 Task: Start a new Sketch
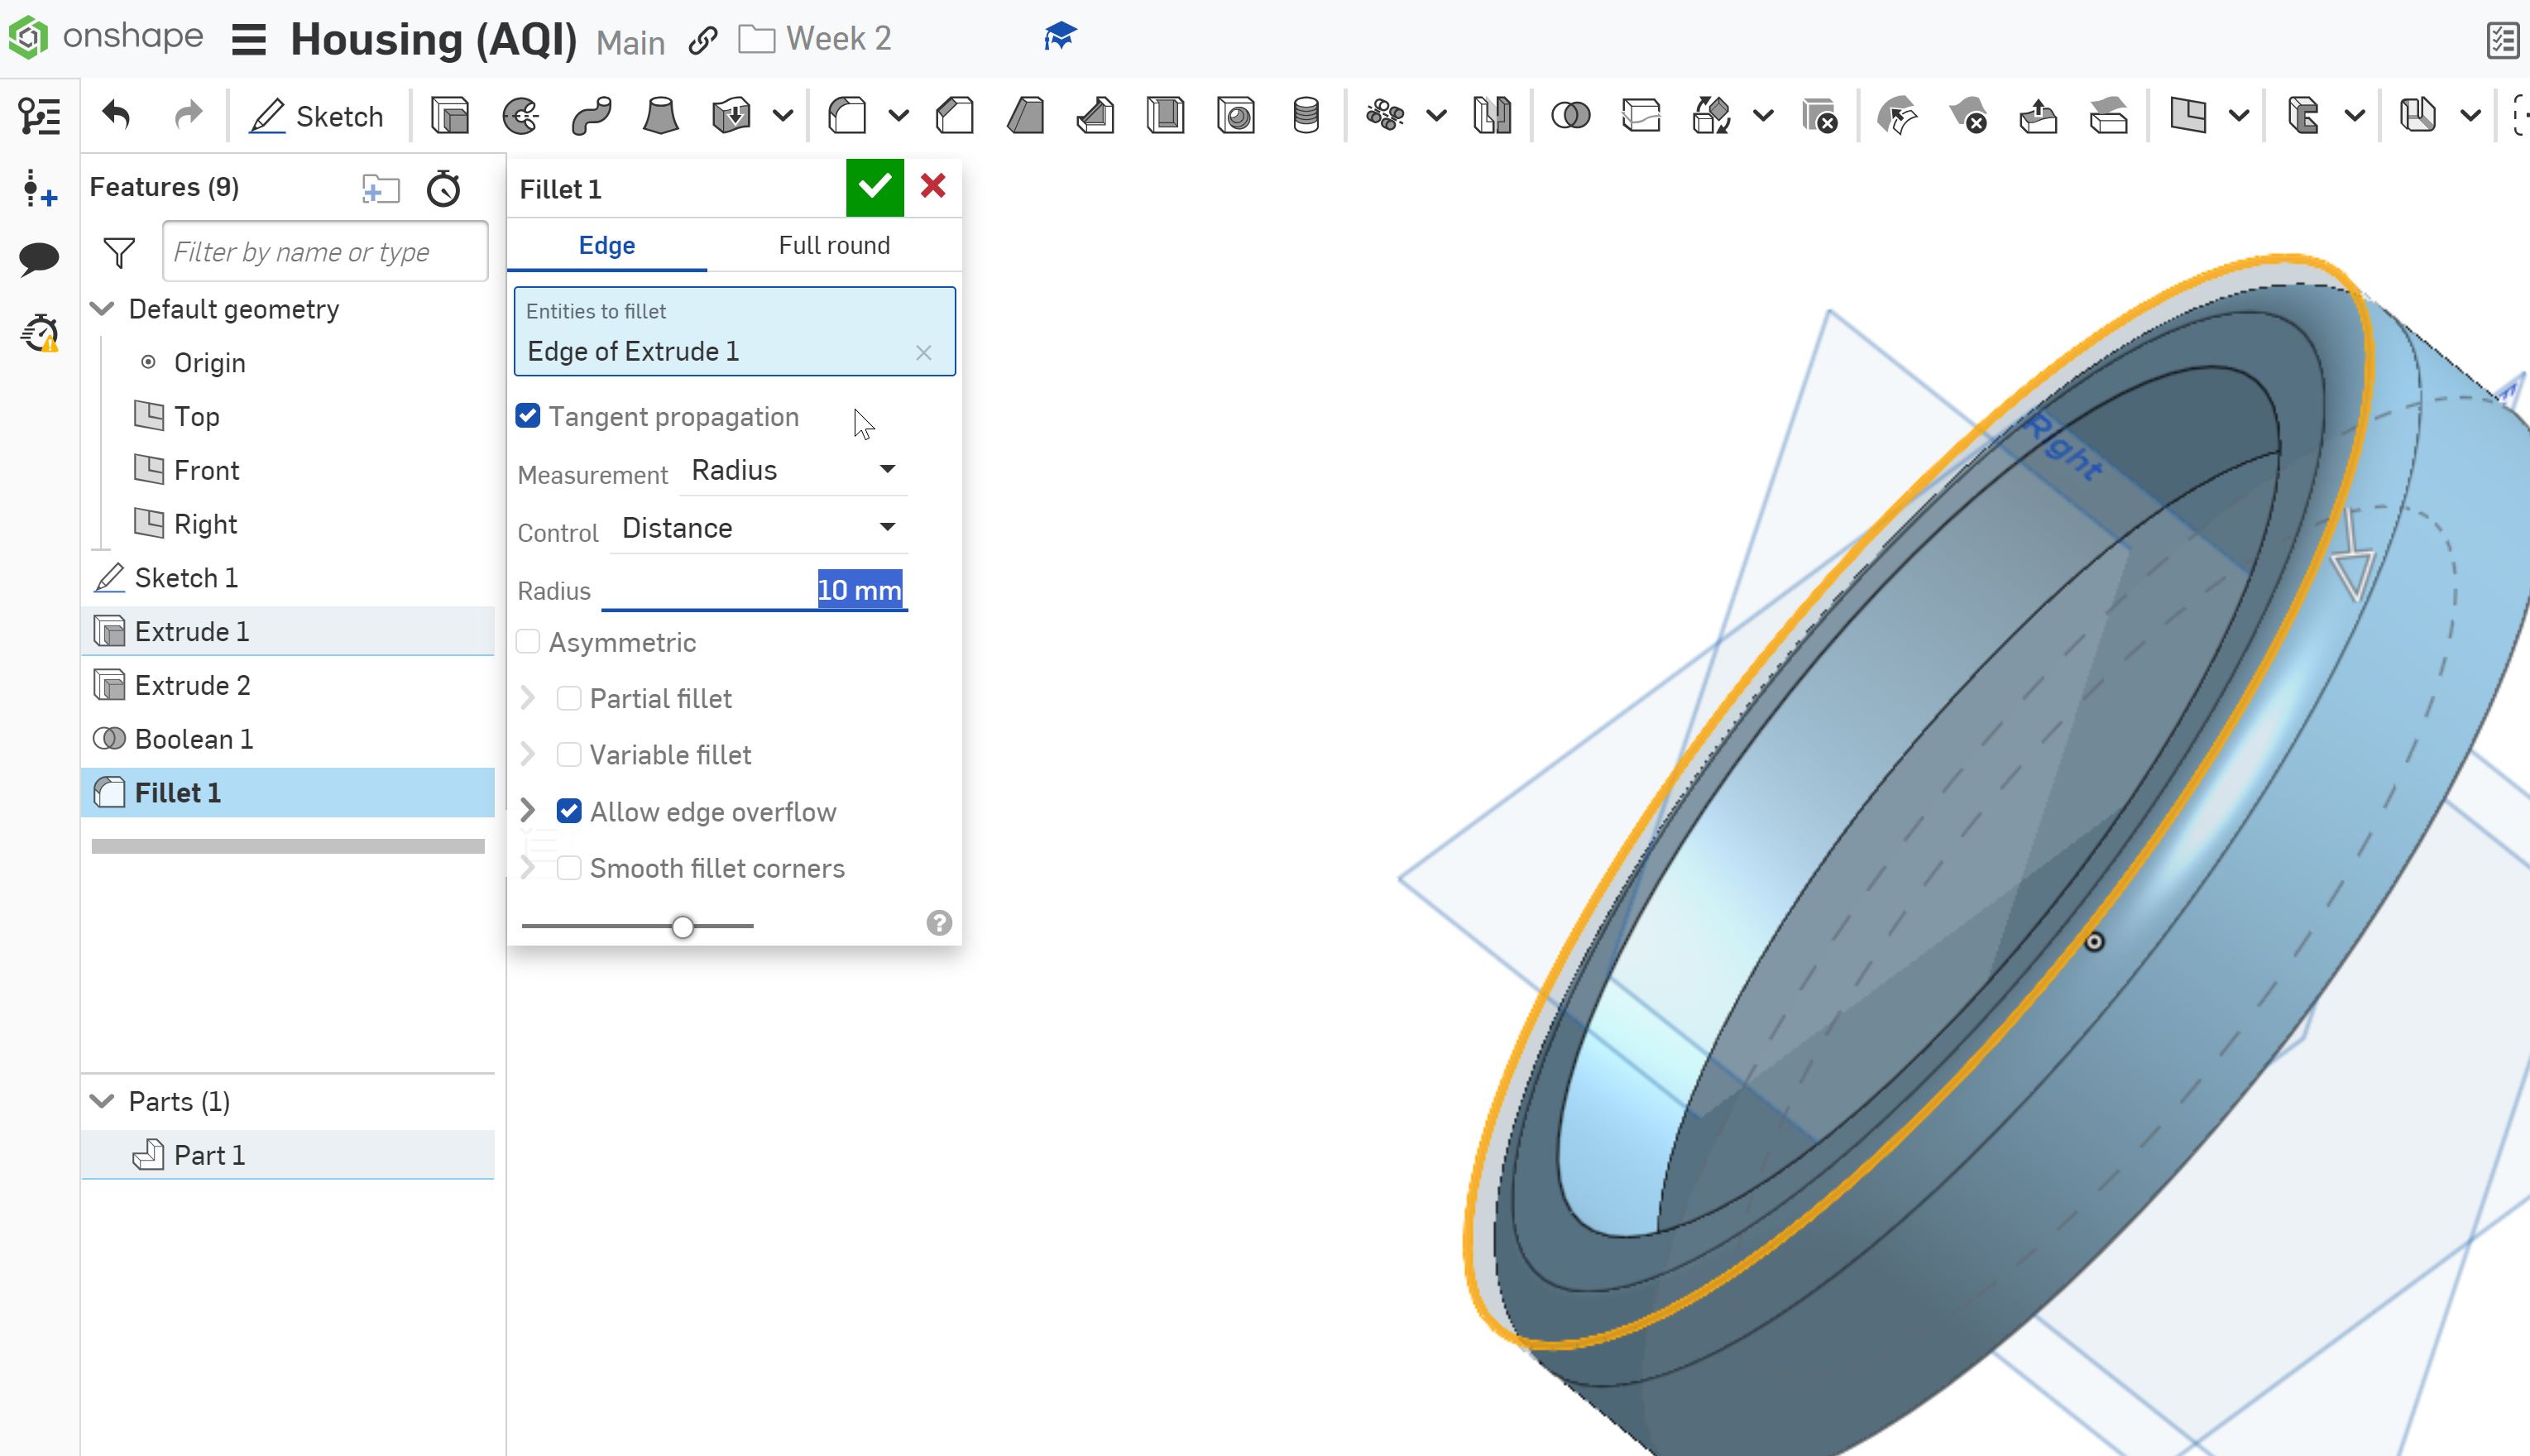[317, 116]
